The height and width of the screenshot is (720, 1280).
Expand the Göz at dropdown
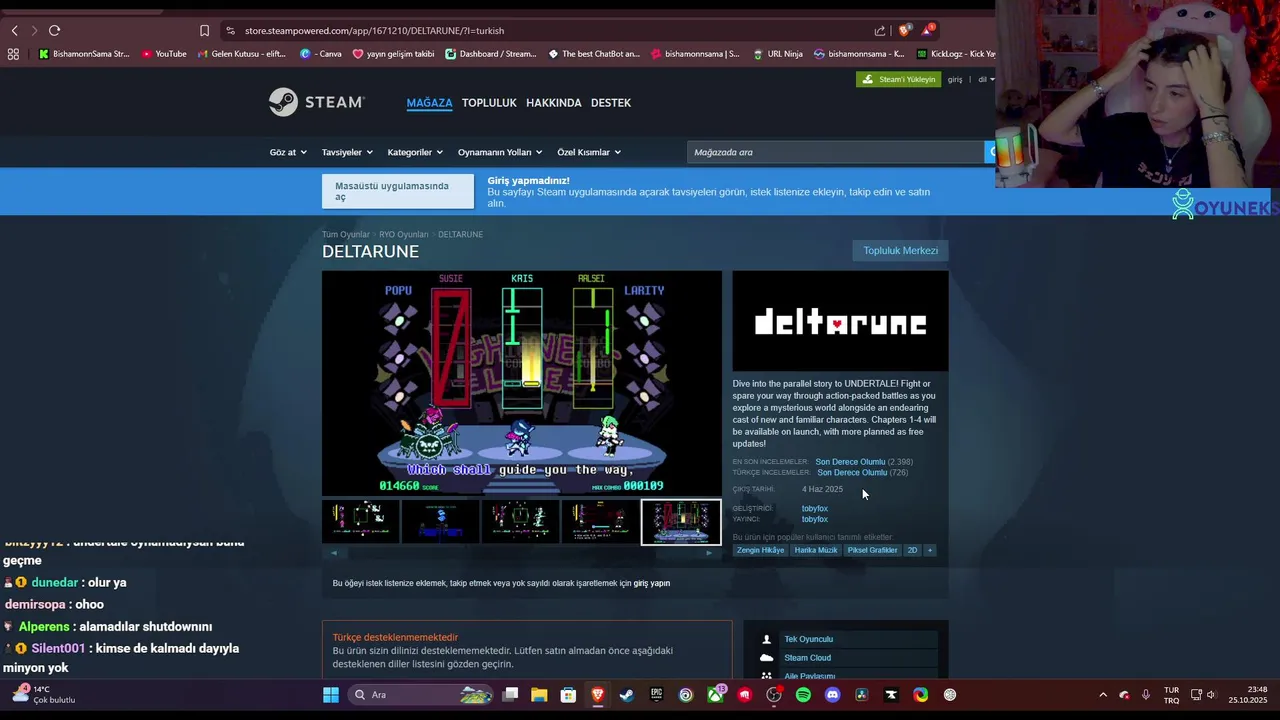coord(288,152)
